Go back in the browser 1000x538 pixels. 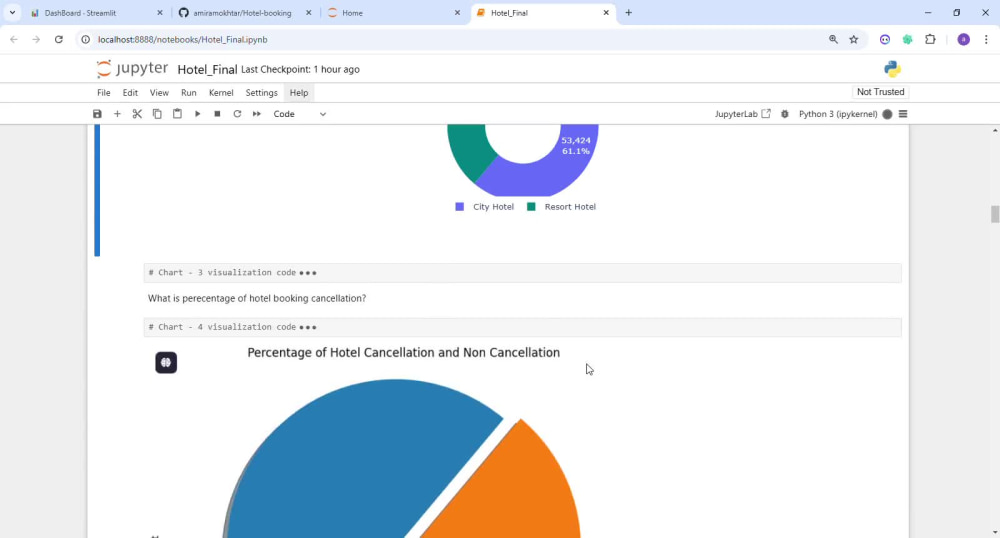click(x=14, y=40)
